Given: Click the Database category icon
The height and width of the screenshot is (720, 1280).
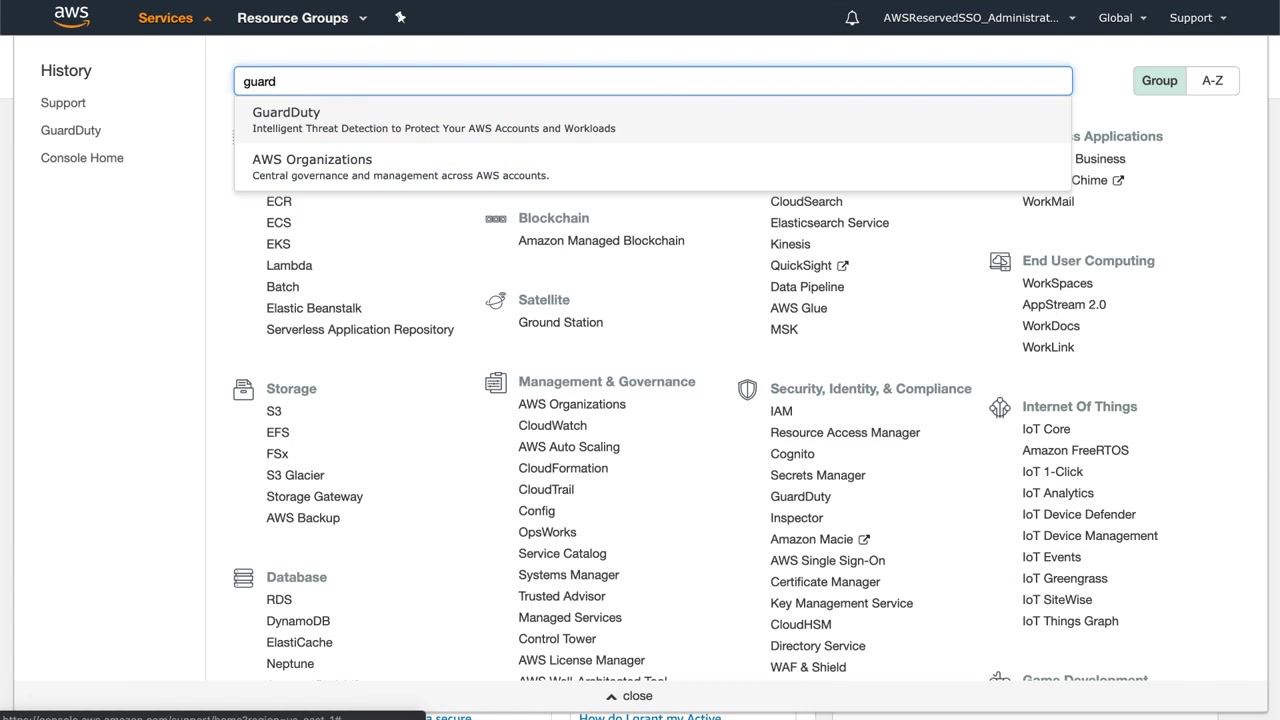Looking at the screenshot, I should (x=243, y=578).
